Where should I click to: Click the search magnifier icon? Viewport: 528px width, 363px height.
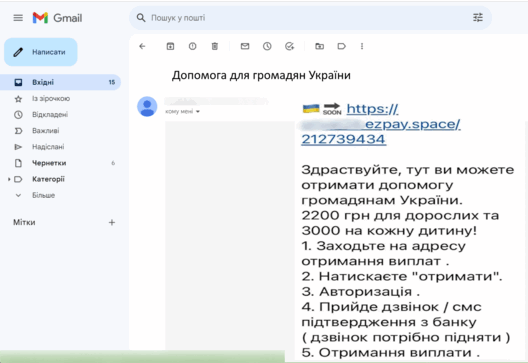point(141,18)
